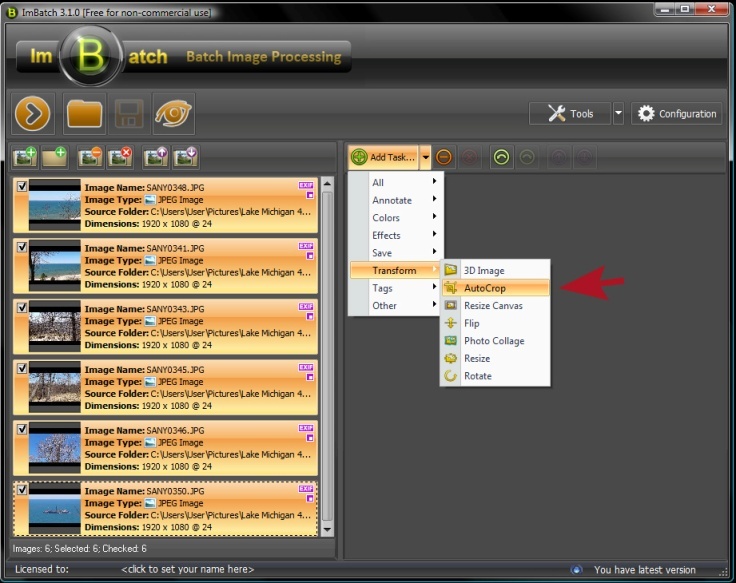Uncheck the SANY0346.JPG image checkbox
736x583 pixels.
22,429
